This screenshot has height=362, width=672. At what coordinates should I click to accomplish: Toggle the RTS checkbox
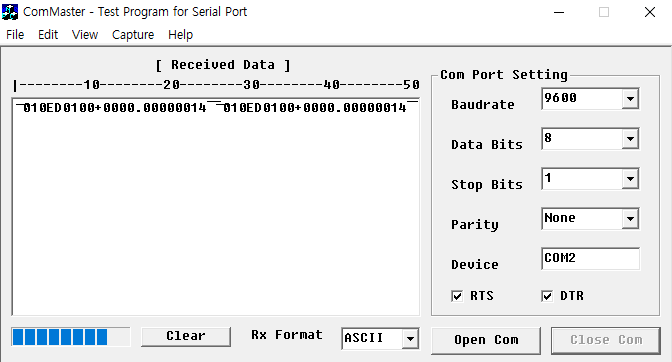(x=457, y=296)
